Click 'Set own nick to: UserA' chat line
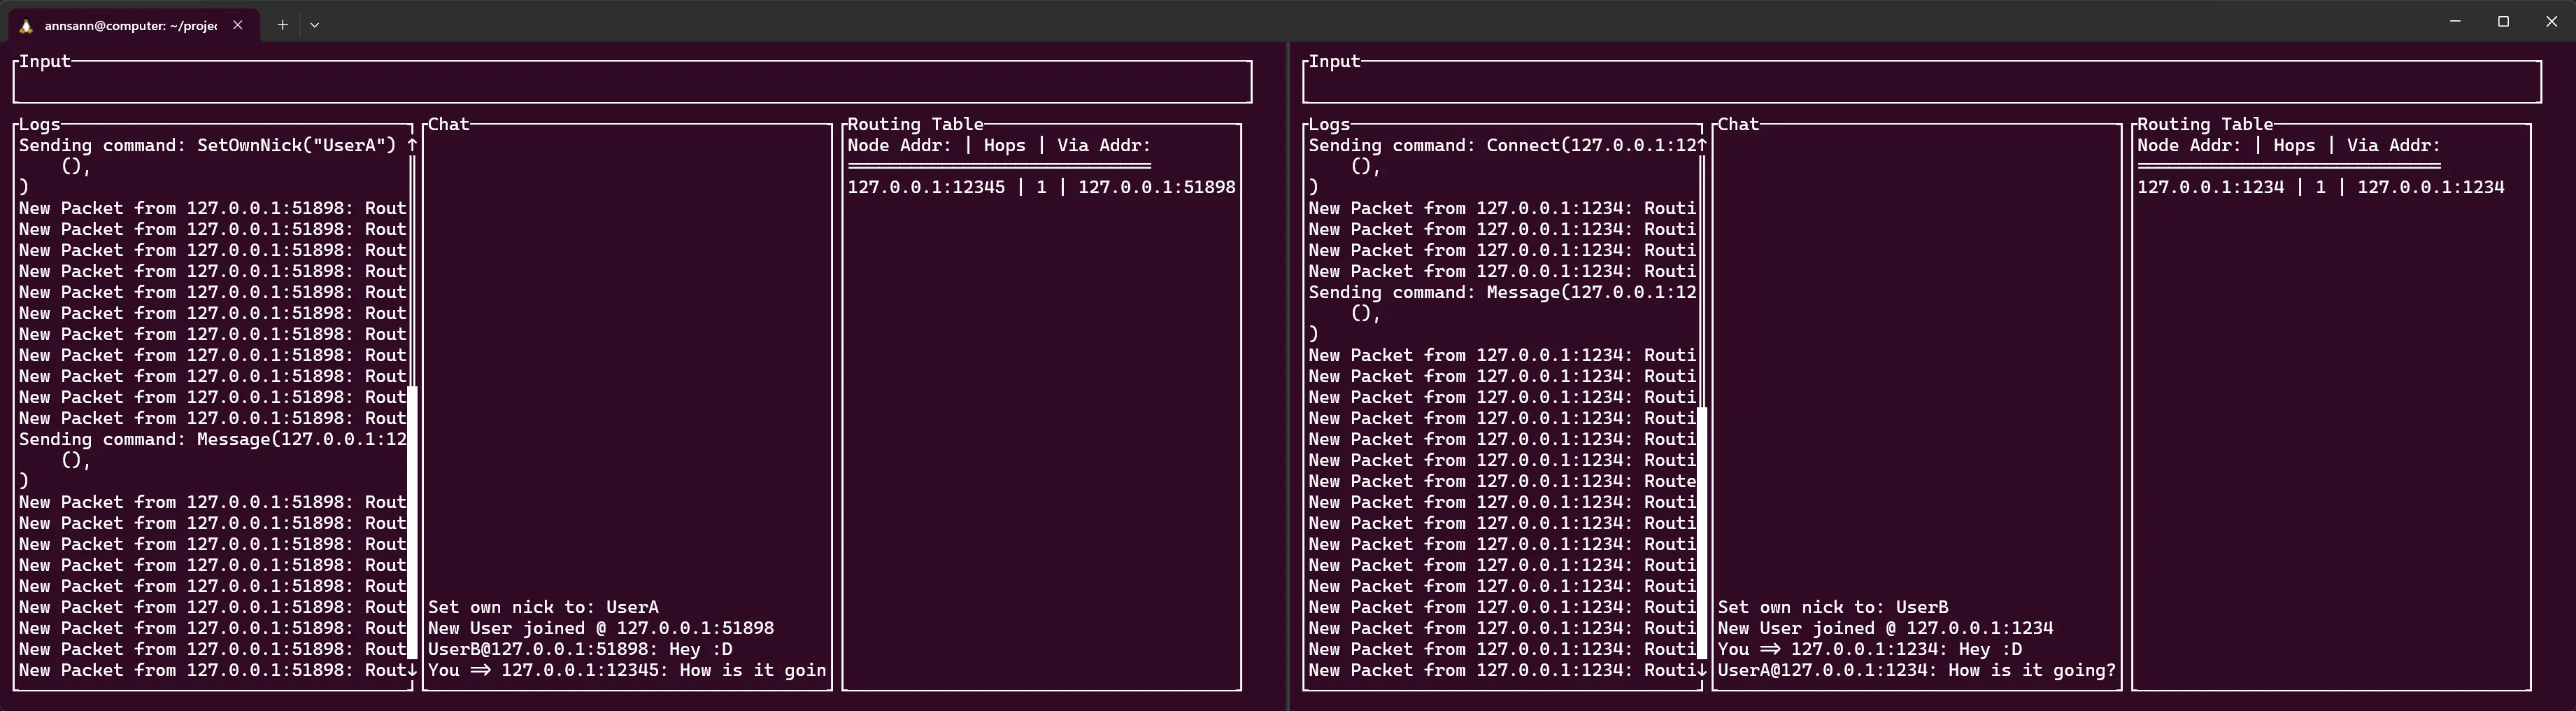 click(543, 607)
